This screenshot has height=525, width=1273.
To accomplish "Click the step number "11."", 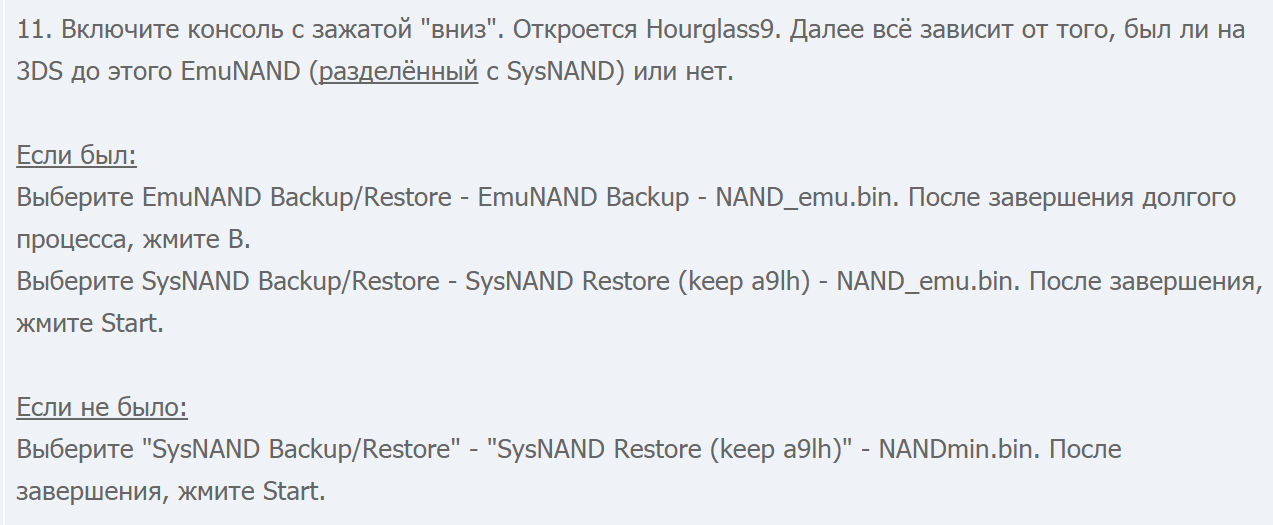I will pos(35,29).
